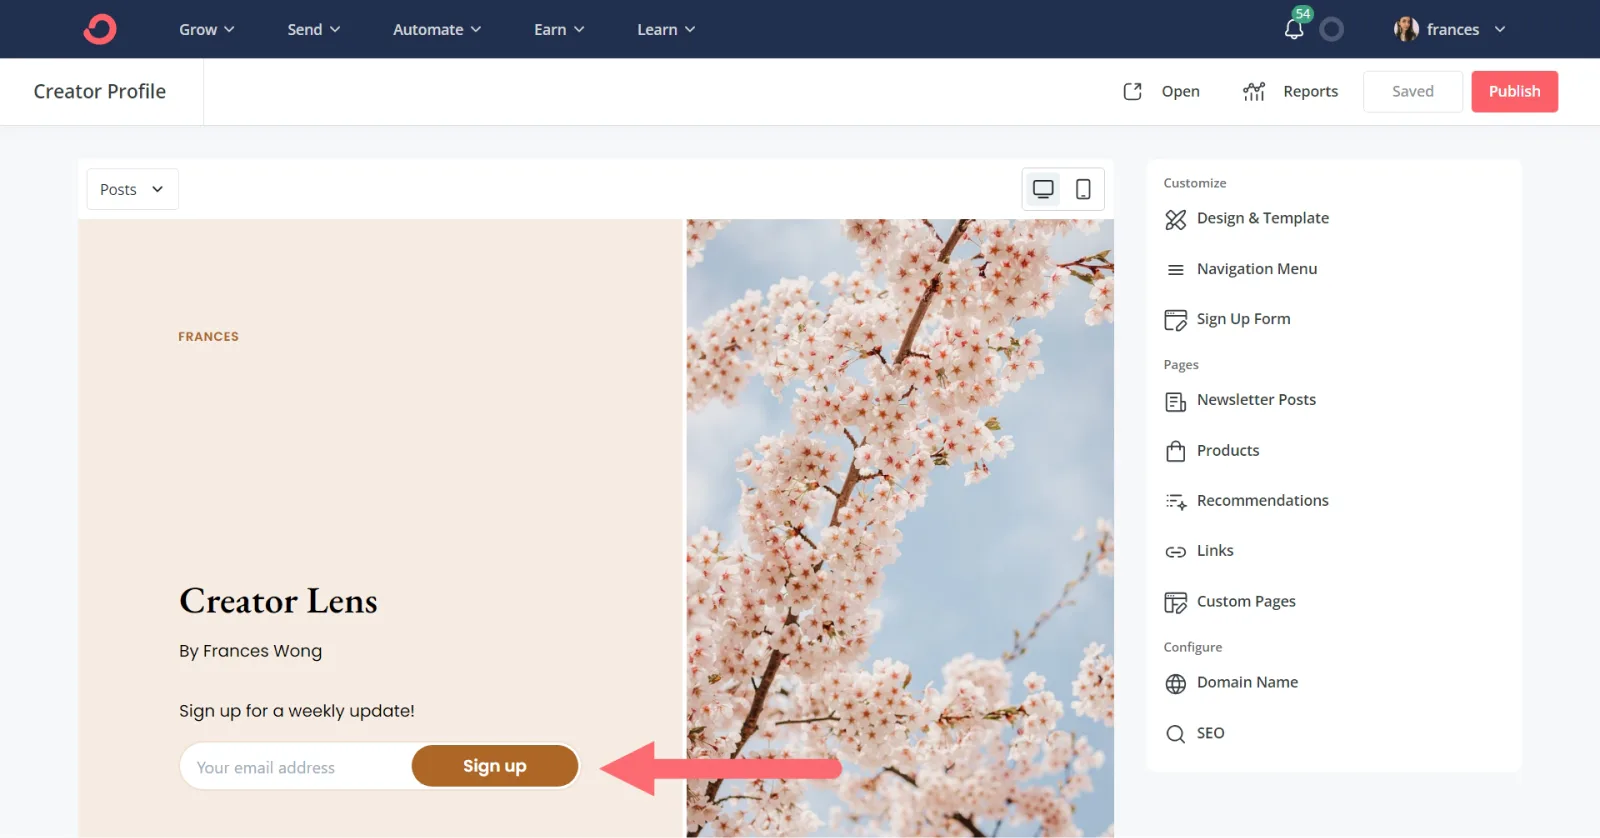The height and width of the screenshot is (838, 1600).
Task: Open the Recommendations page settings
Action: [1262, 501]
